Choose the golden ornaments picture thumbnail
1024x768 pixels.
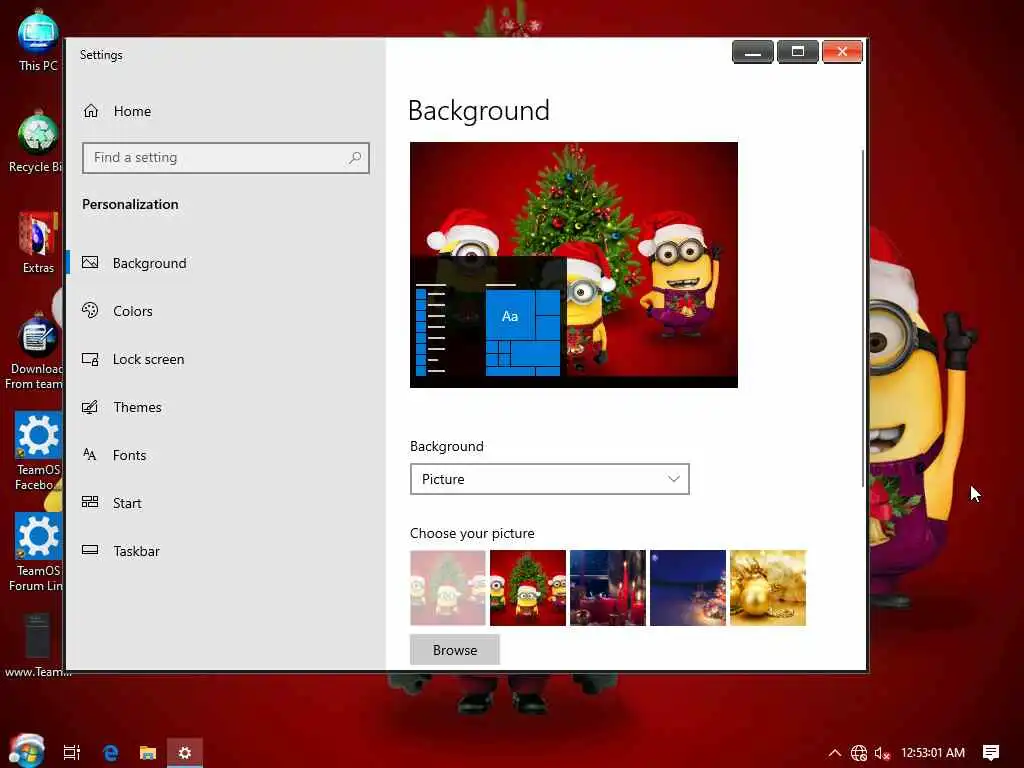point(768,588)
